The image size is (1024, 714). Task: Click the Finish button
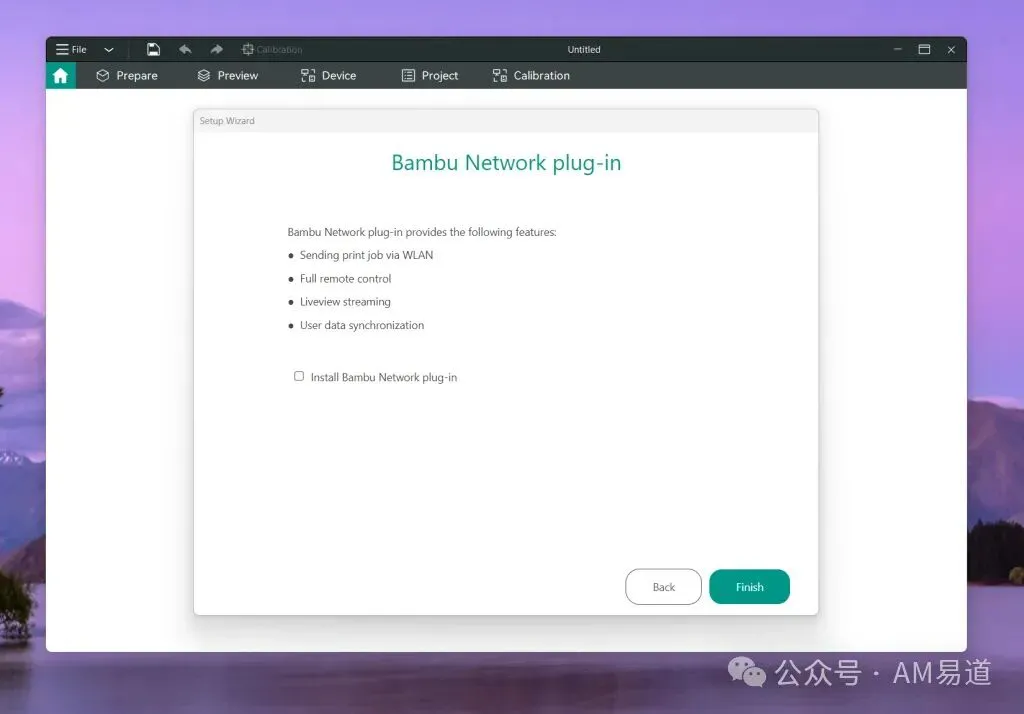(x=750, y=587)
